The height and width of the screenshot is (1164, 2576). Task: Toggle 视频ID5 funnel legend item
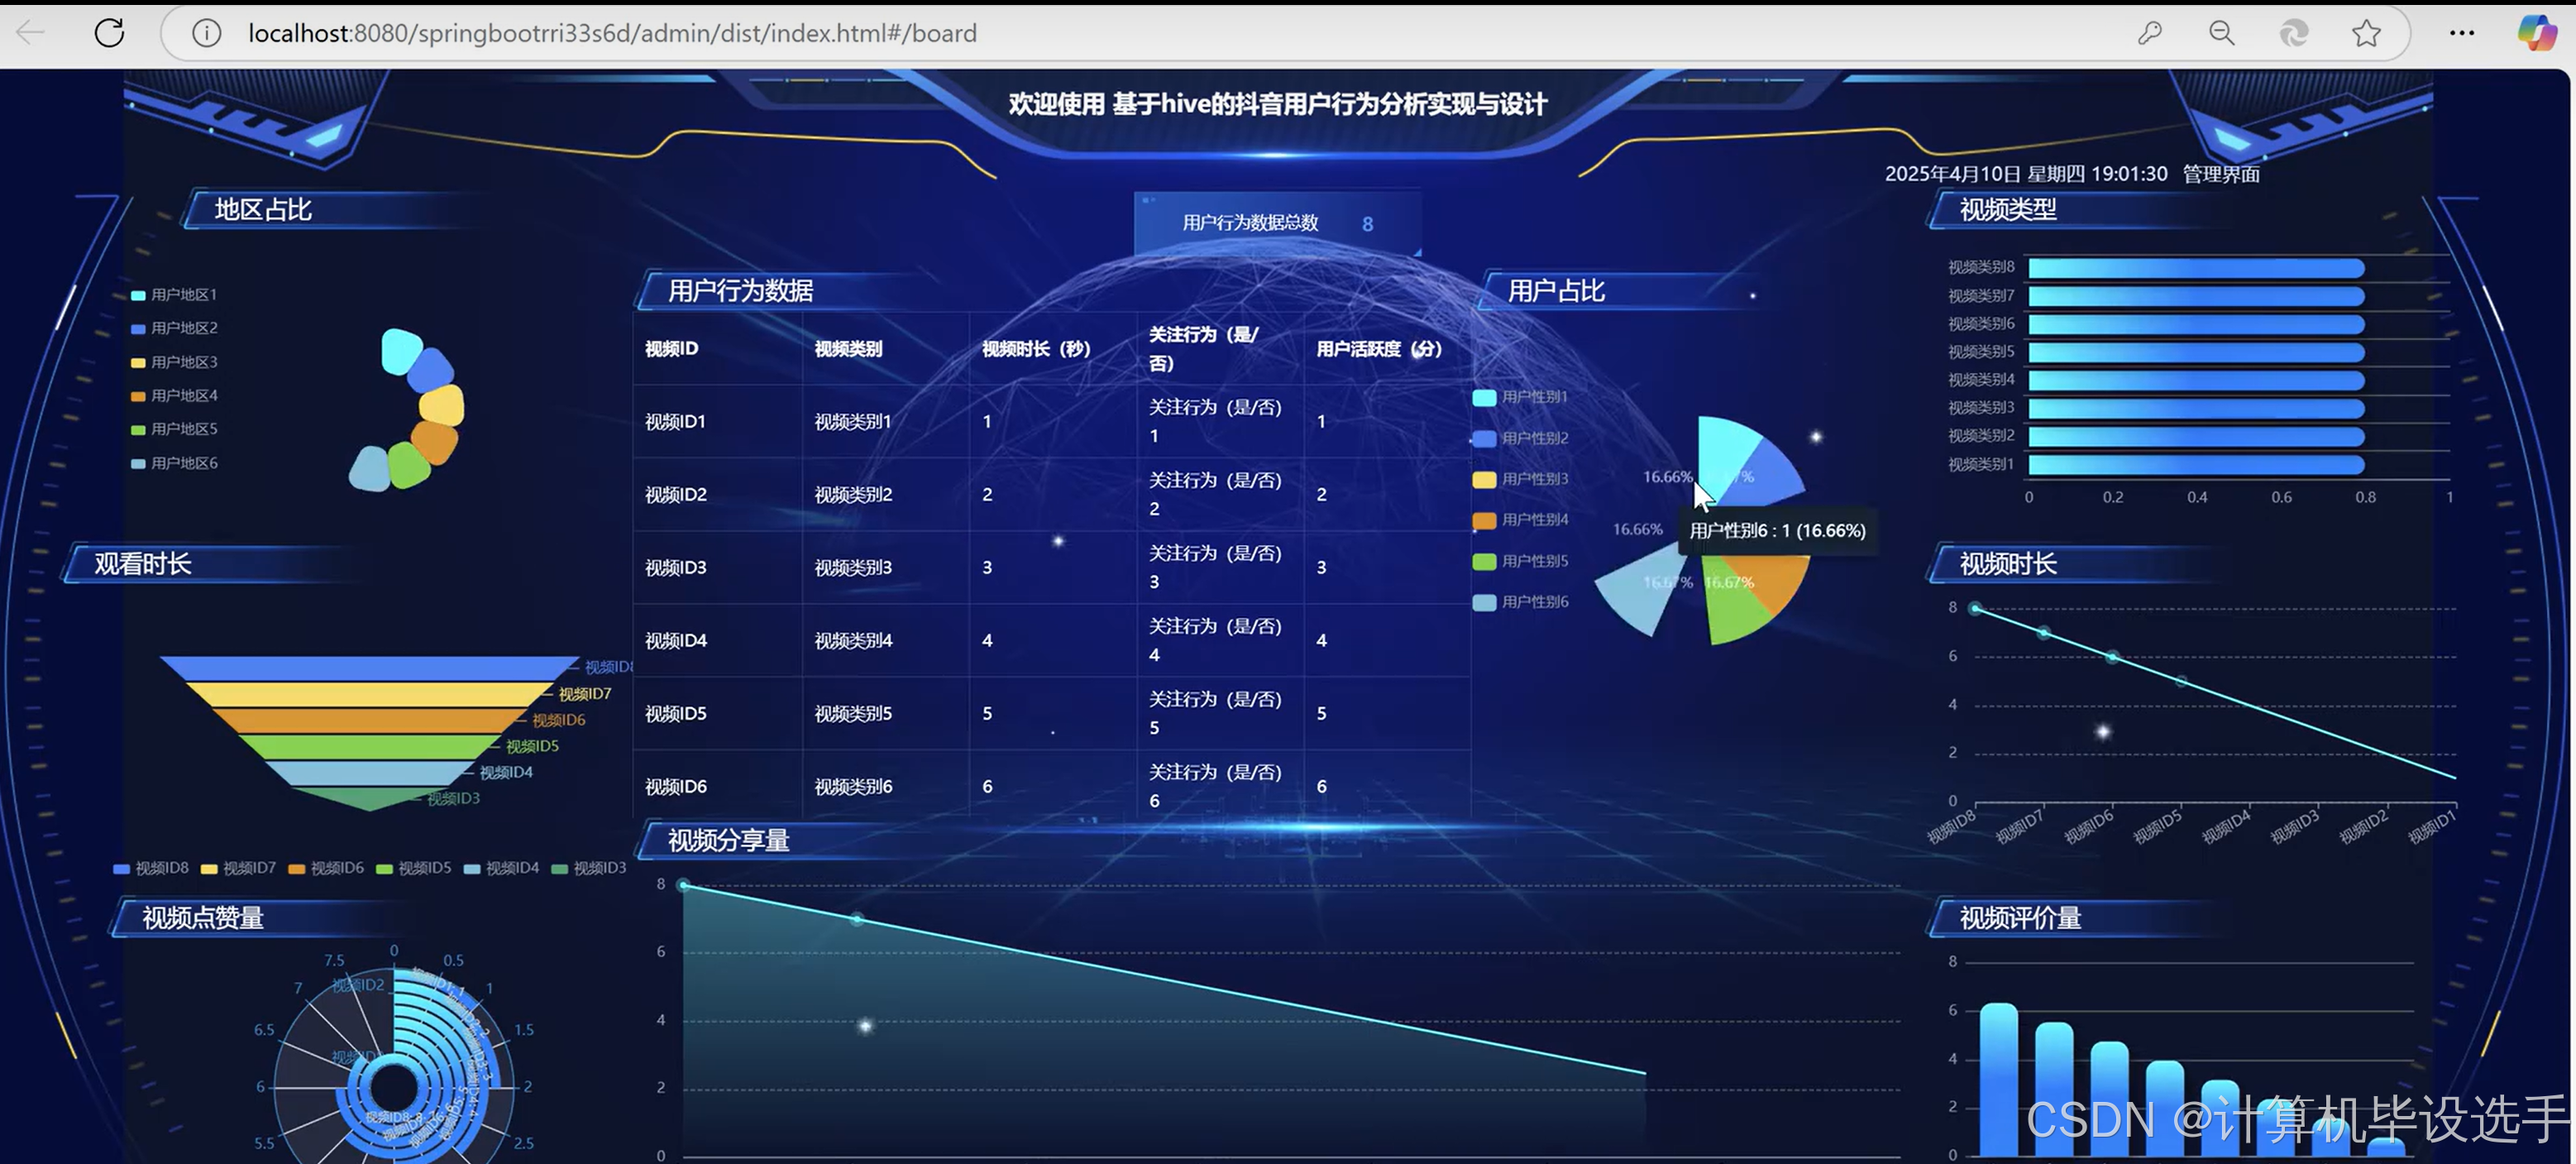[x=413, y=868]
